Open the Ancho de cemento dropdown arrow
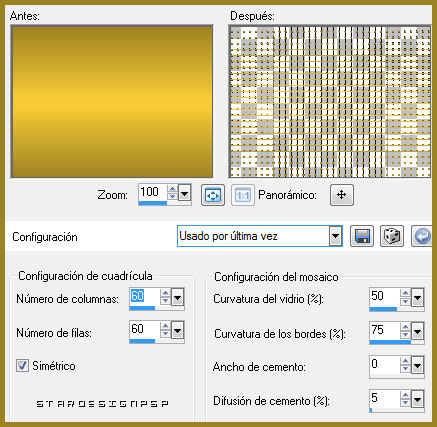The image size is (437, 427). coord(417,366)
